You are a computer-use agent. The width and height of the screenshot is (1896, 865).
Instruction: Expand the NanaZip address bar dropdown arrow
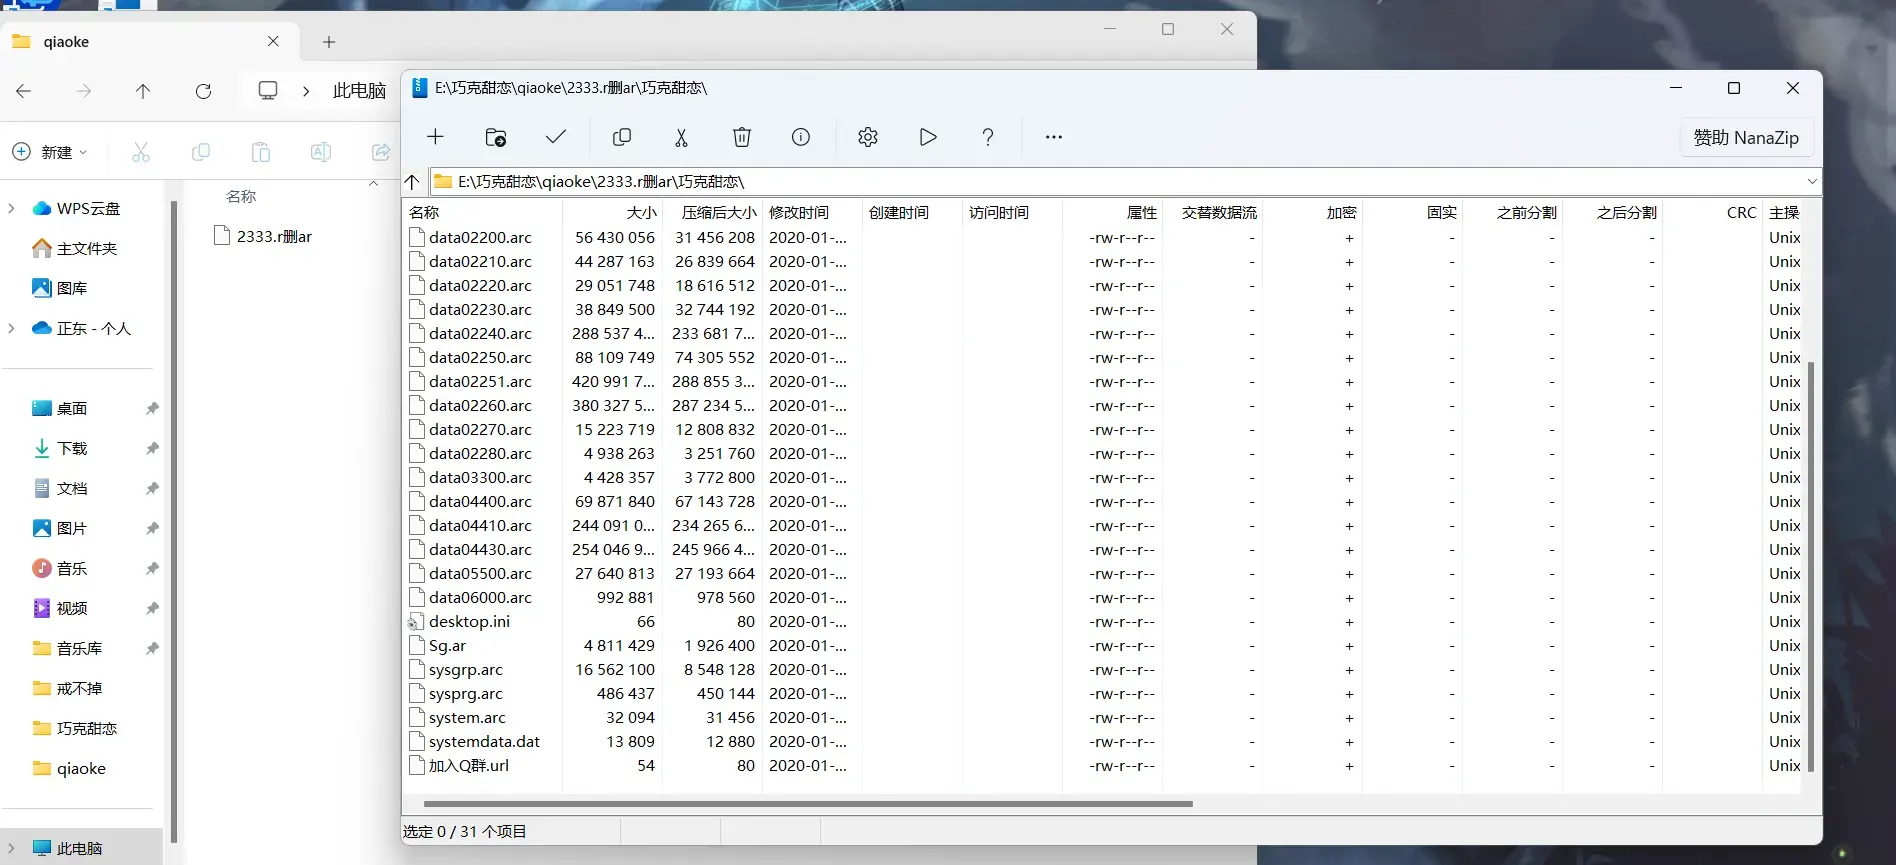point(1811,181)
